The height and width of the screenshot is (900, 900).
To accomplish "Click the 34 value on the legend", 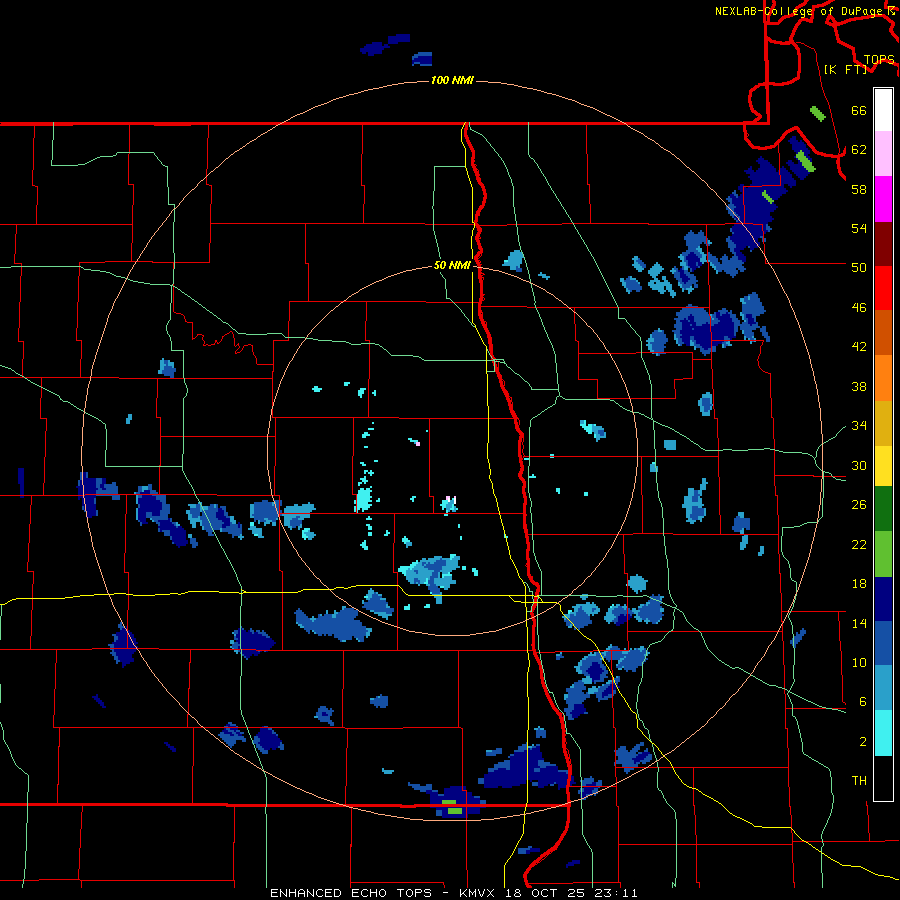I will (859, 425).
